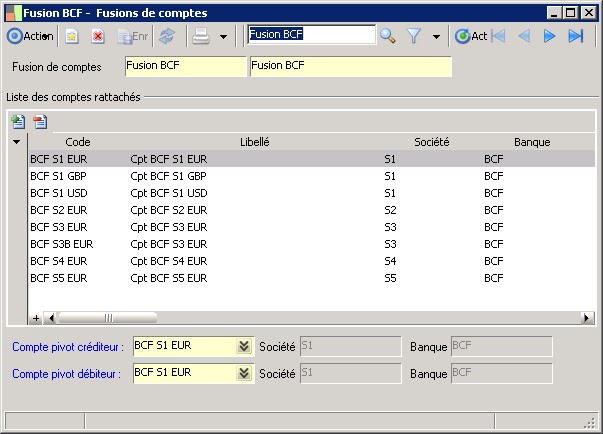Click the add attached account icon

pos(17,122)
